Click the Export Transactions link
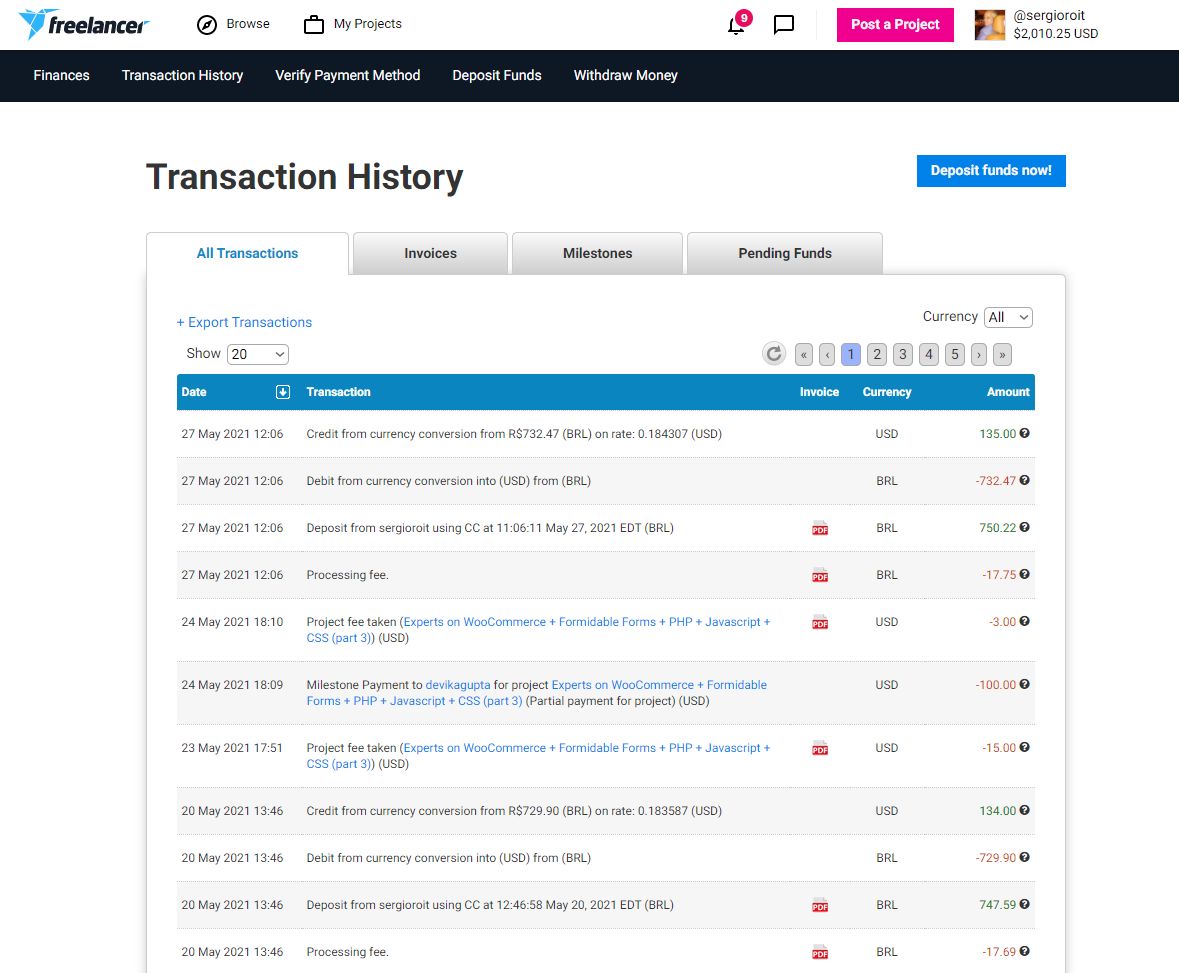 [x=244, y=322]
